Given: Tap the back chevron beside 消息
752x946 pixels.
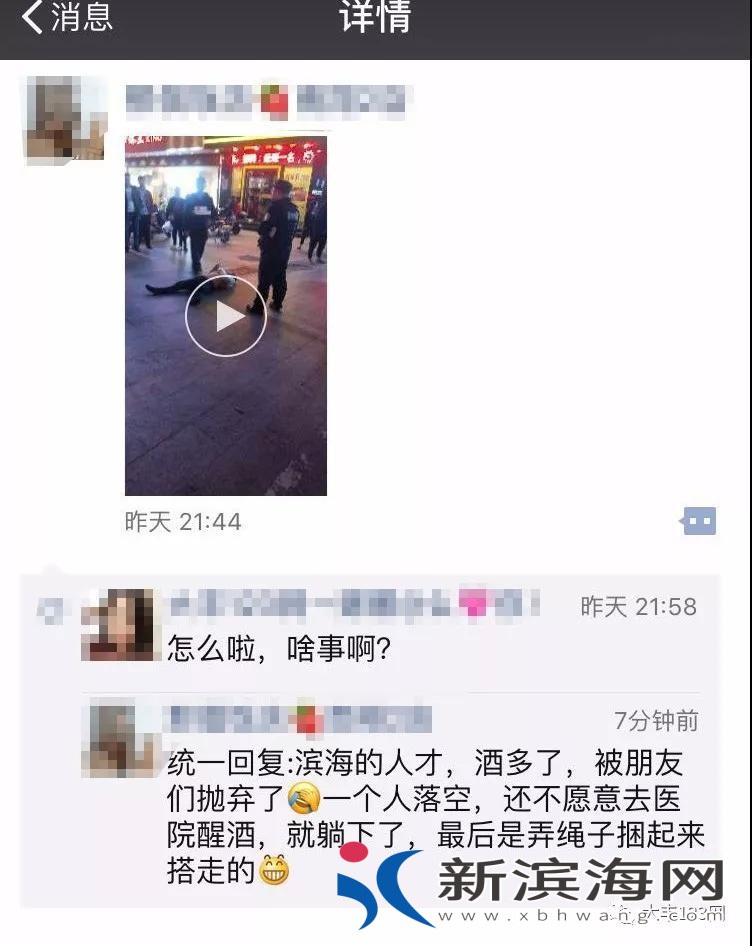Looking at the screenshot, I should (x=32, y=16).
